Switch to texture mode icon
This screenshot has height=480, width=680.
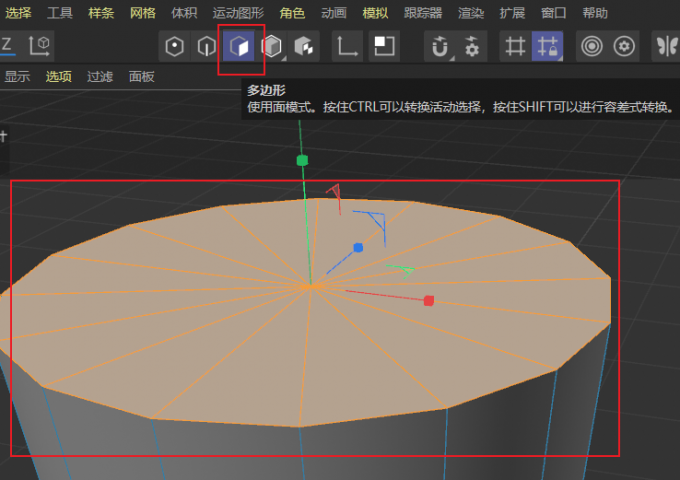[x=304, y=46]
